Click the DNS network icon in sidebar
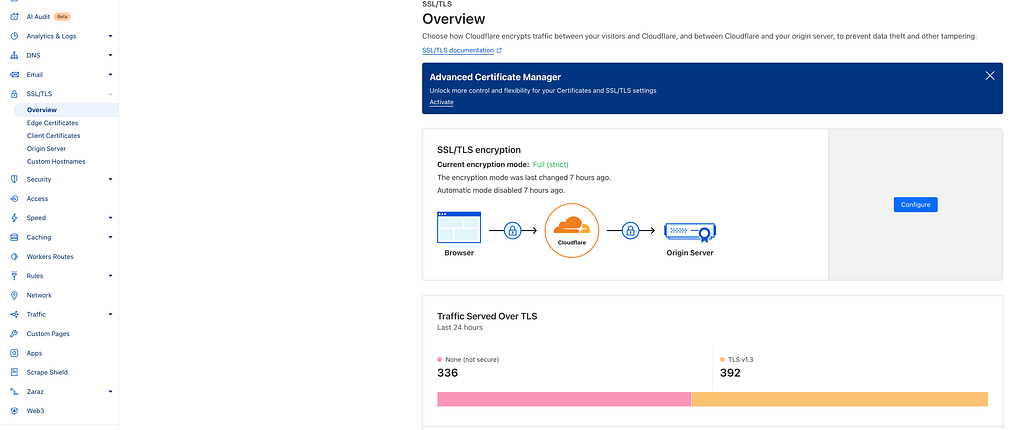This screenshot has height=430, width=1024. (x=14, y=56)
